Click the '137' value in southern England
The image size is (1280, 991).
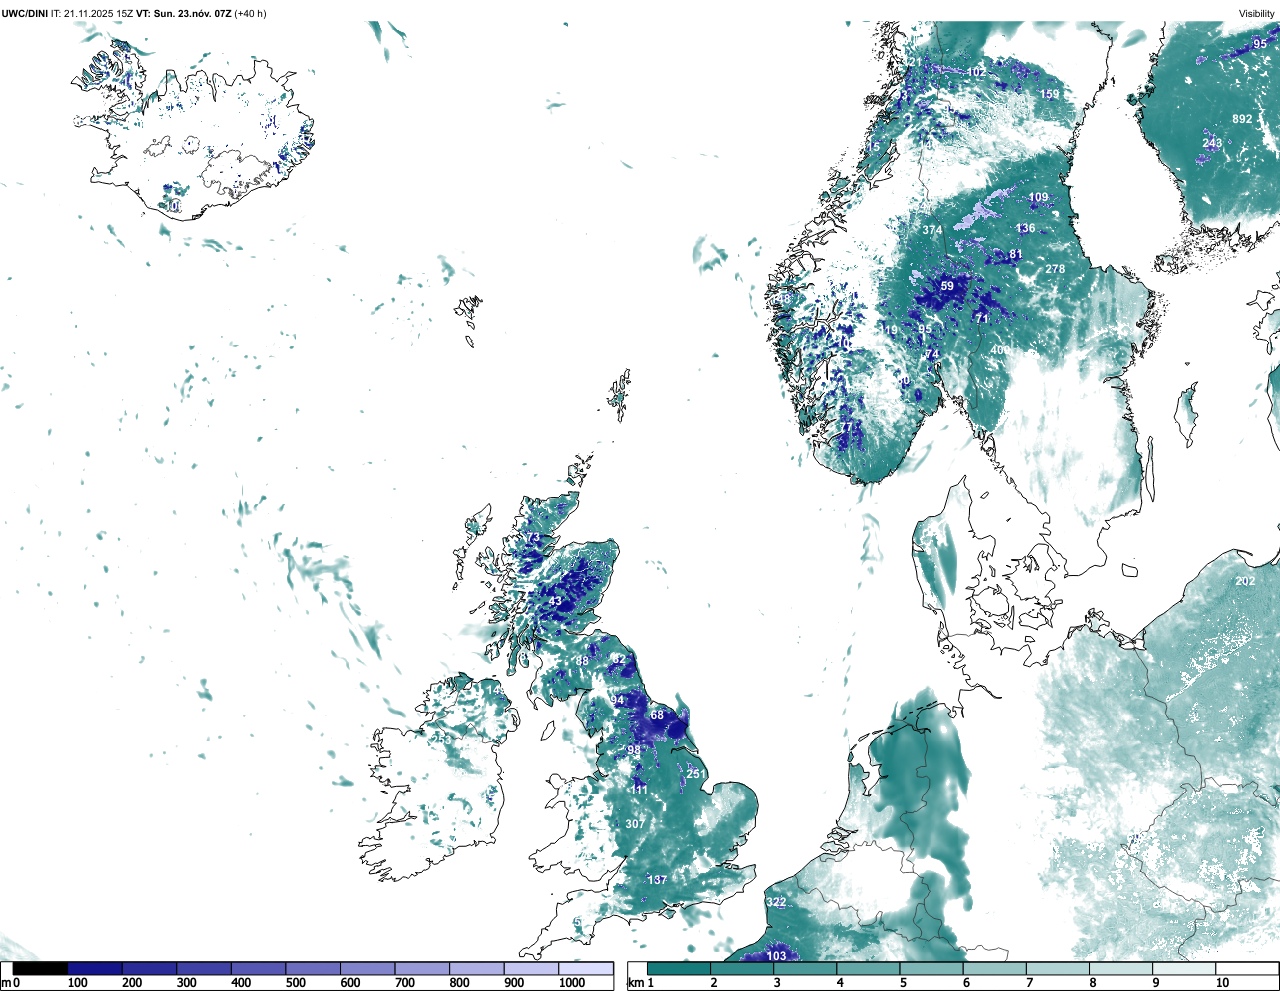click(x=657, y=880)
